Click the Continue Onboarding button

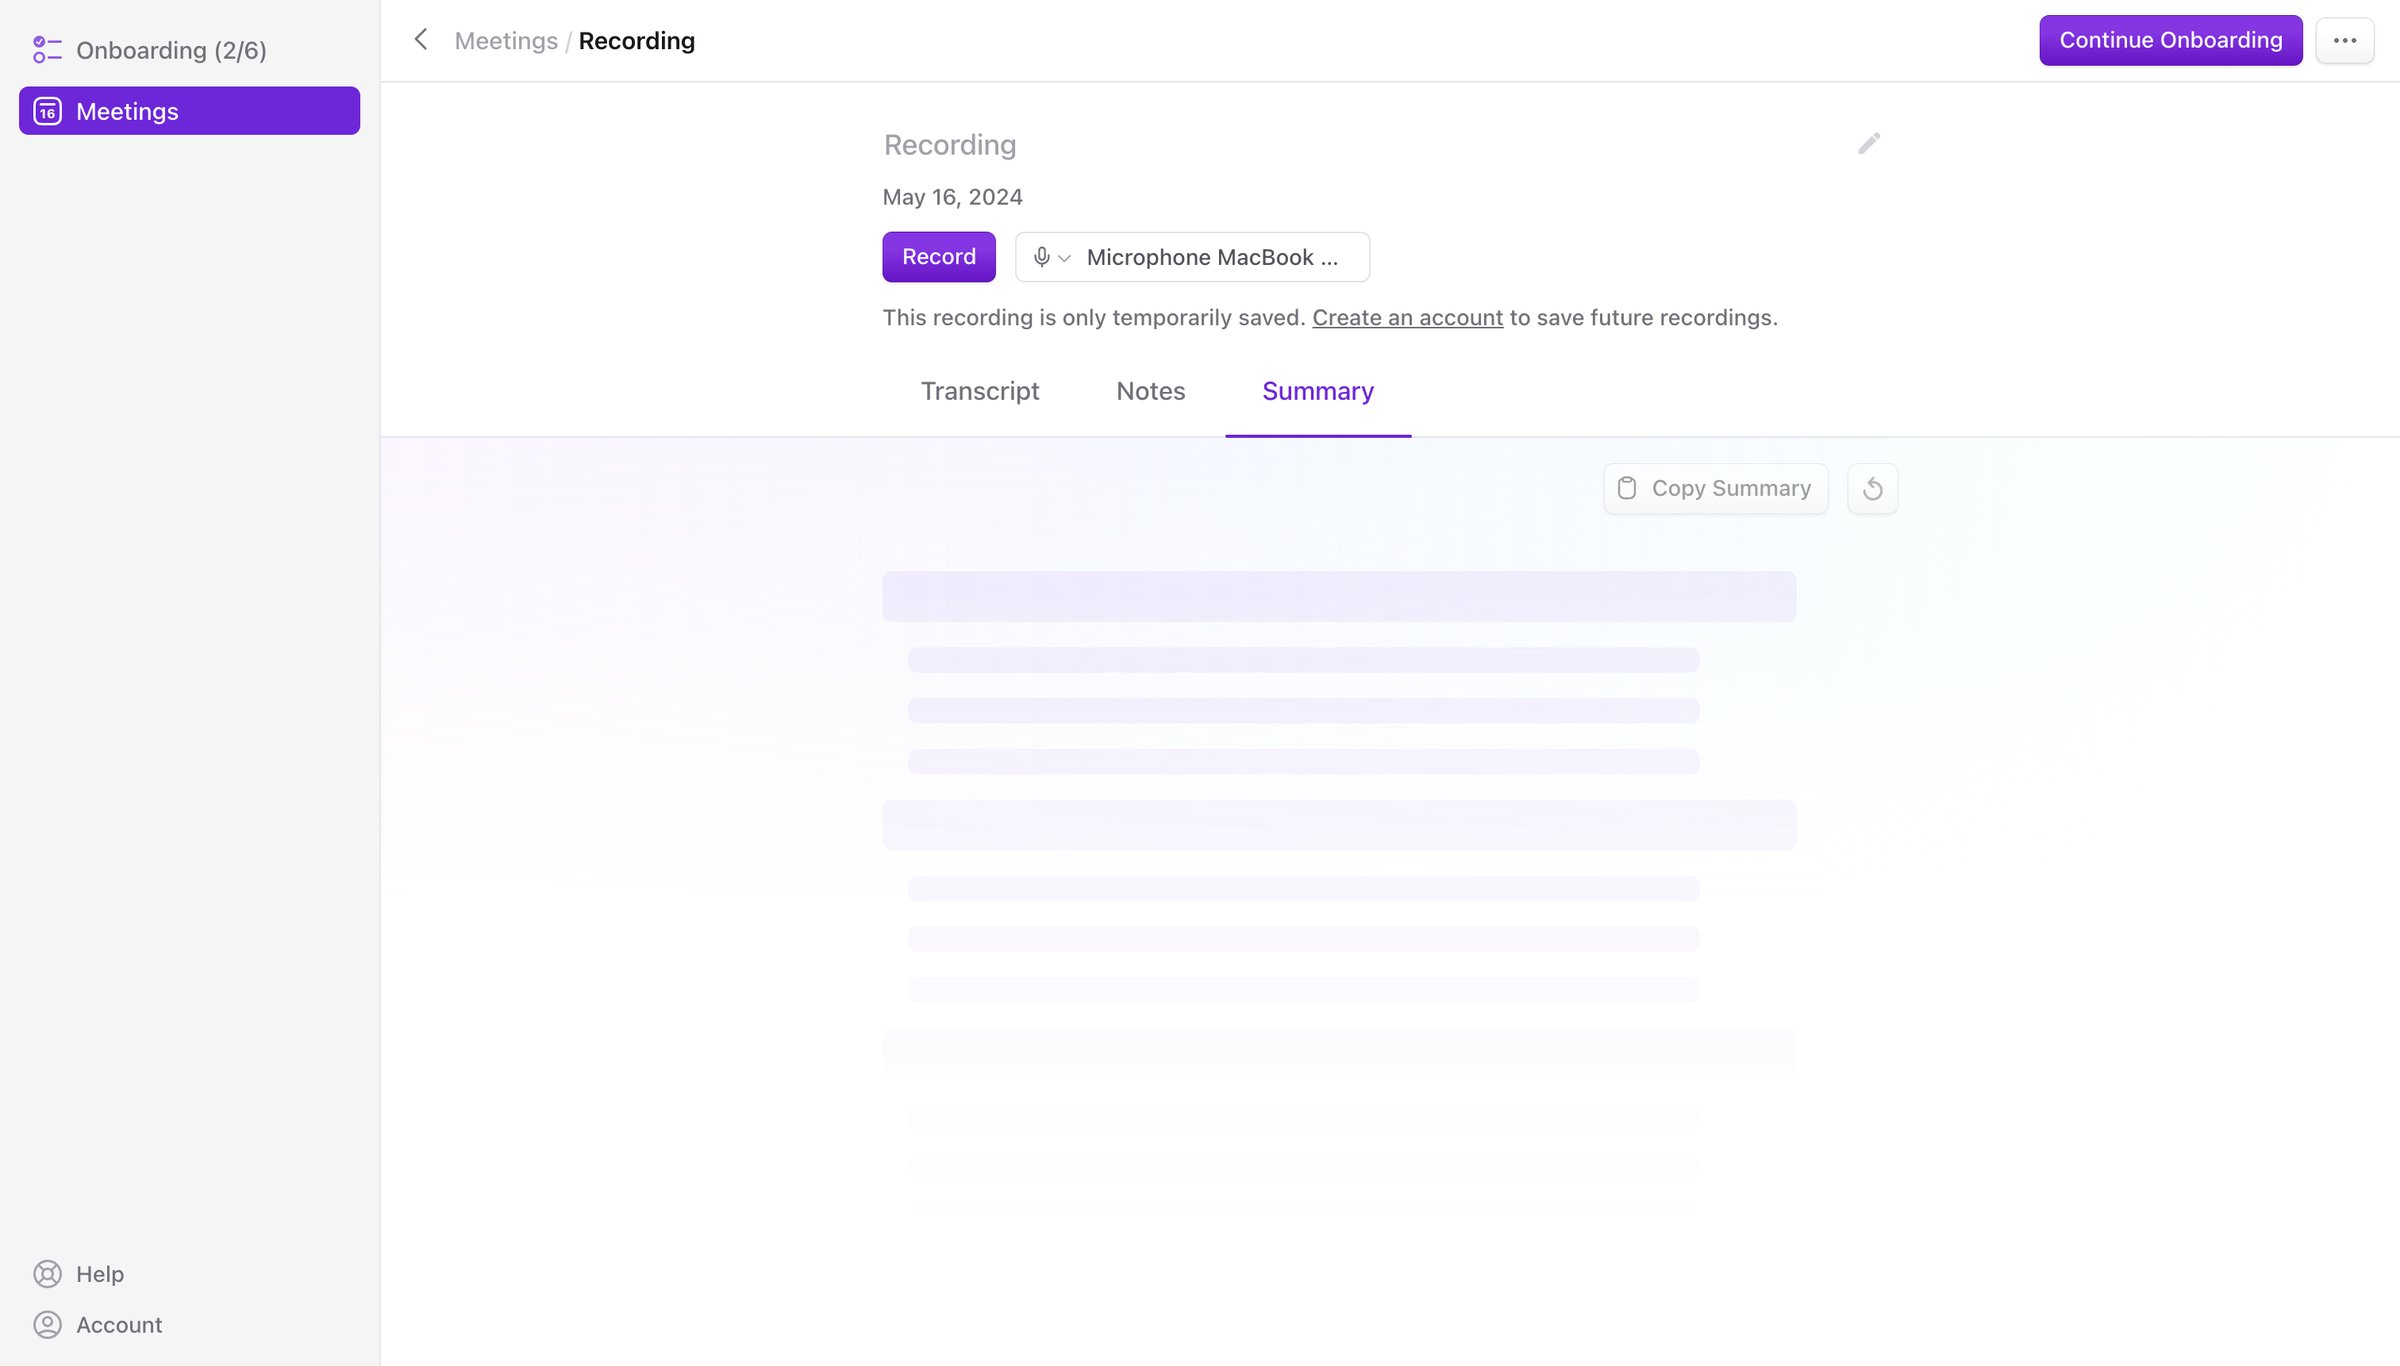click(2171, 40)
